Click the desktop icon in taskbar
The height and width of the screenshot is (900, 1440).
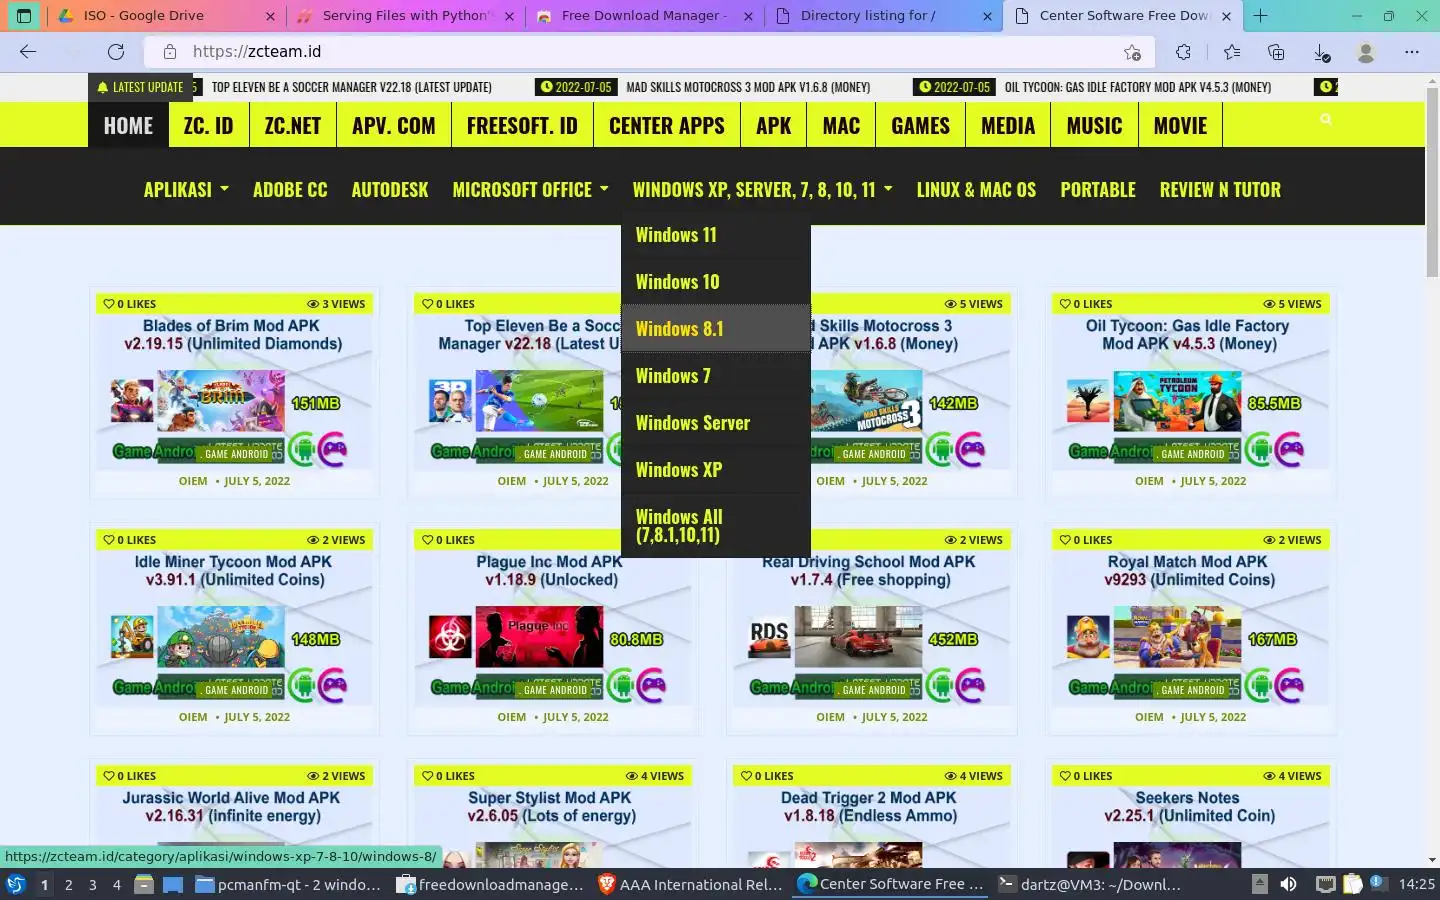pos(173,884)
